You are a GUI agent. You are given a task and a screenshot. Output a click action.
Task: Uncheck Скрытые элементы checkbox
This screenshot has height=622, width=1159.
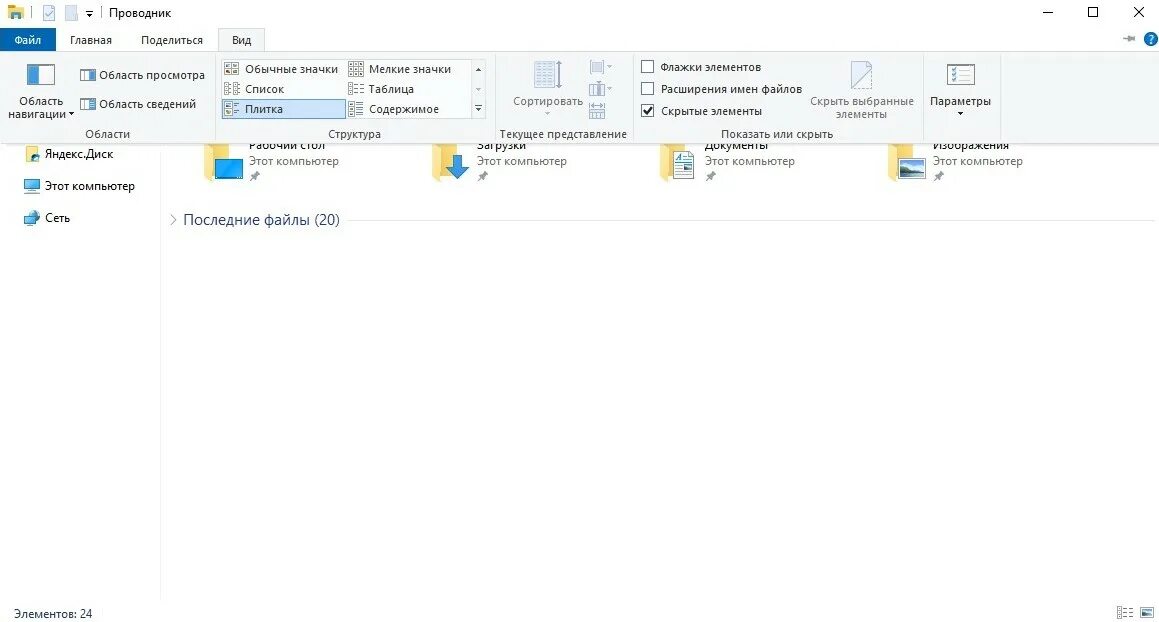(x=648, y=111)
